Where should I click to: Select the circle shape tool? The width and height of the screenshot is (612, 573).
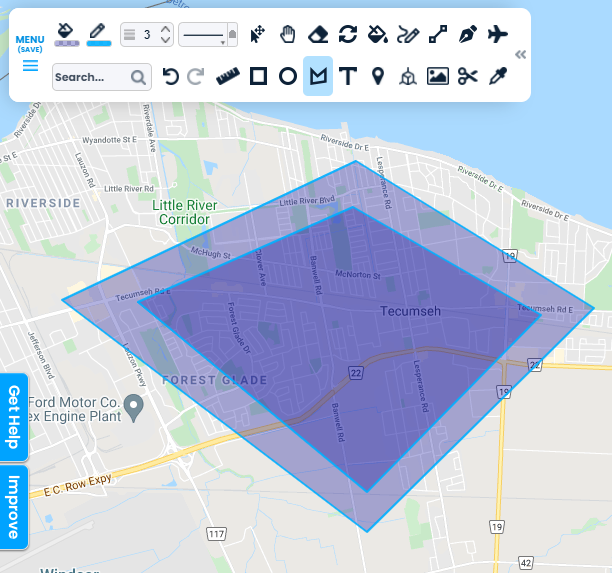(288, 76)
